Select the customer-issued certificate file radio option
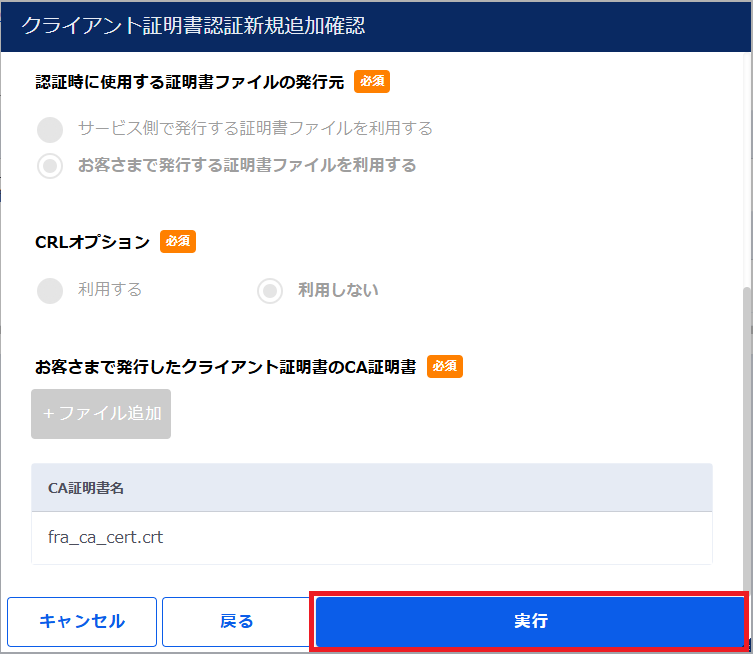This screenshot has height=654, width=753. point(50,166)
